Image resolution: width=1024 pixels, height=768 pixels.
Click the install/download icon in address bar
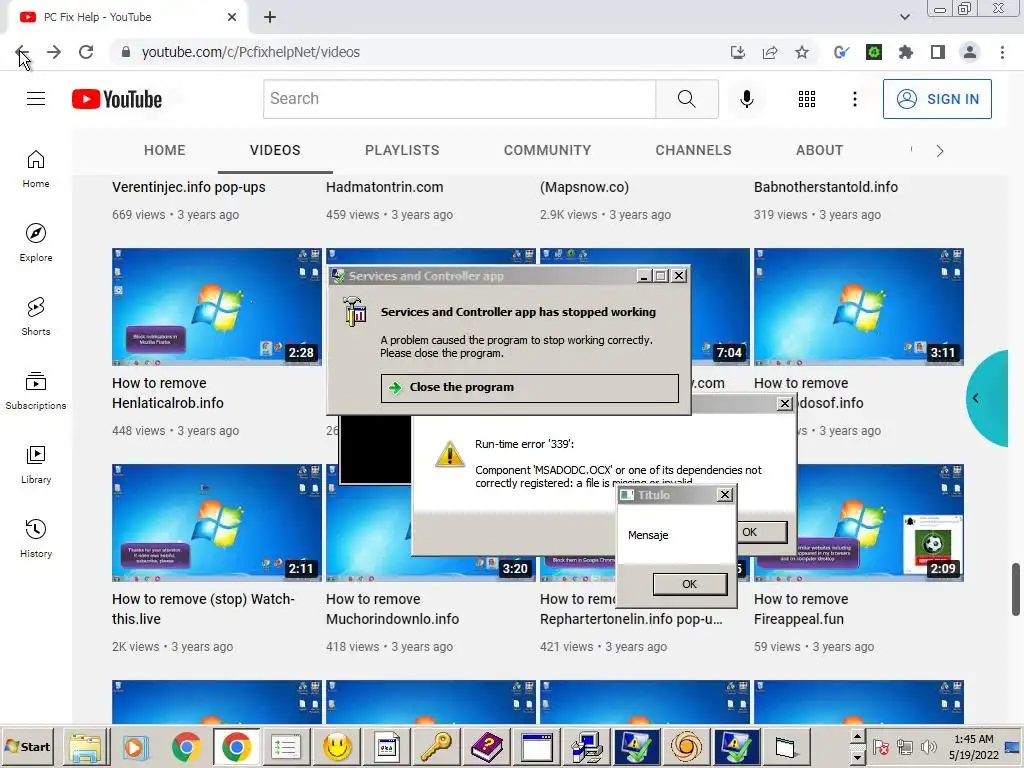pos(738,52)
